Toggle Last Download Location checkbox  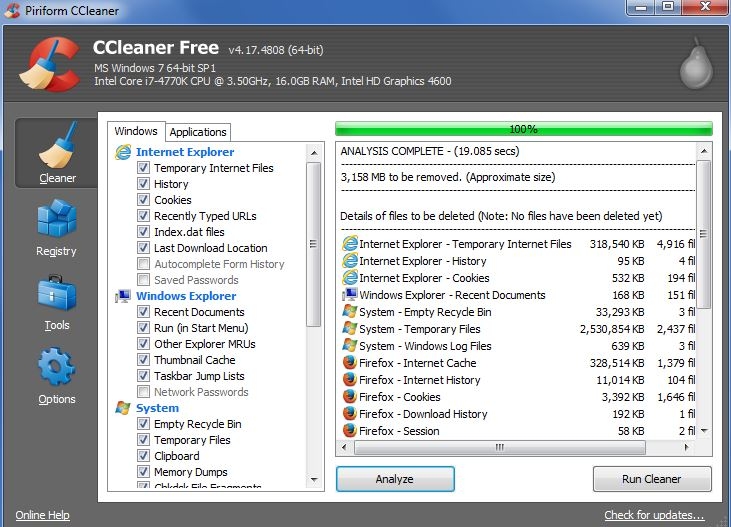pyautogui.click(x=144, y=248)
